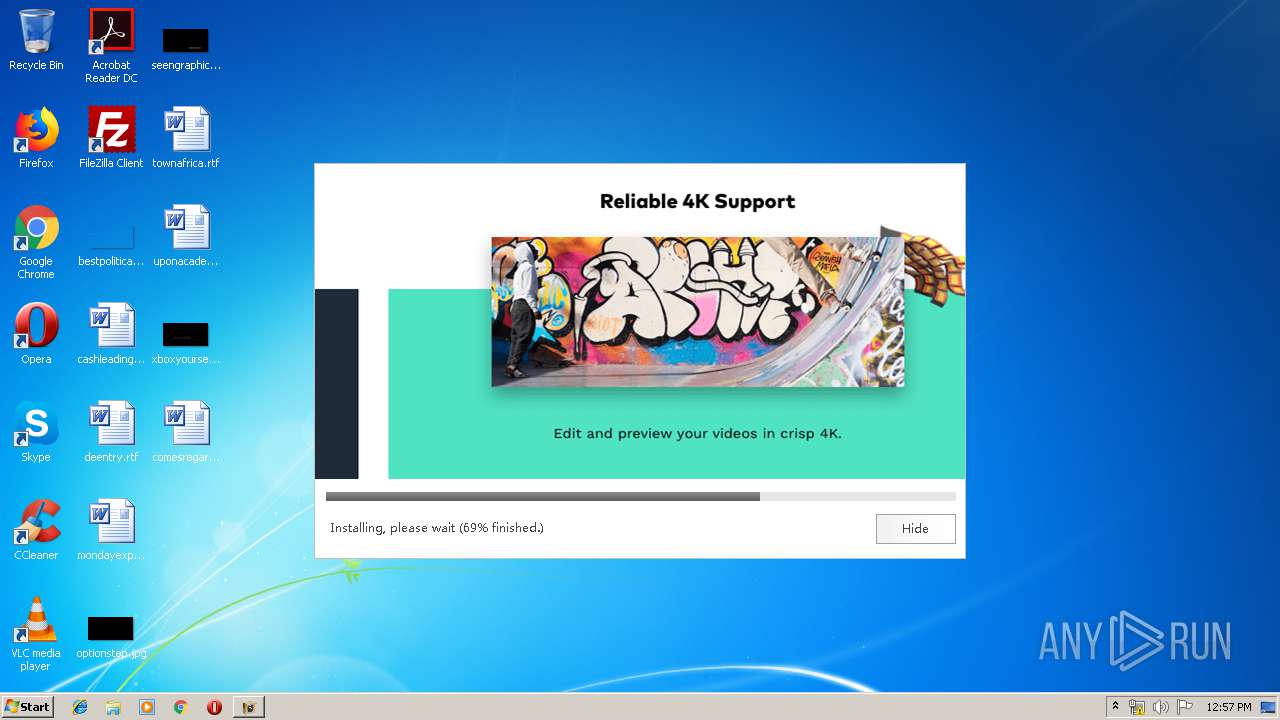Screen dimensions: 1280x720
Task: Select the optionstep.jpg image file
Action: 111,637
